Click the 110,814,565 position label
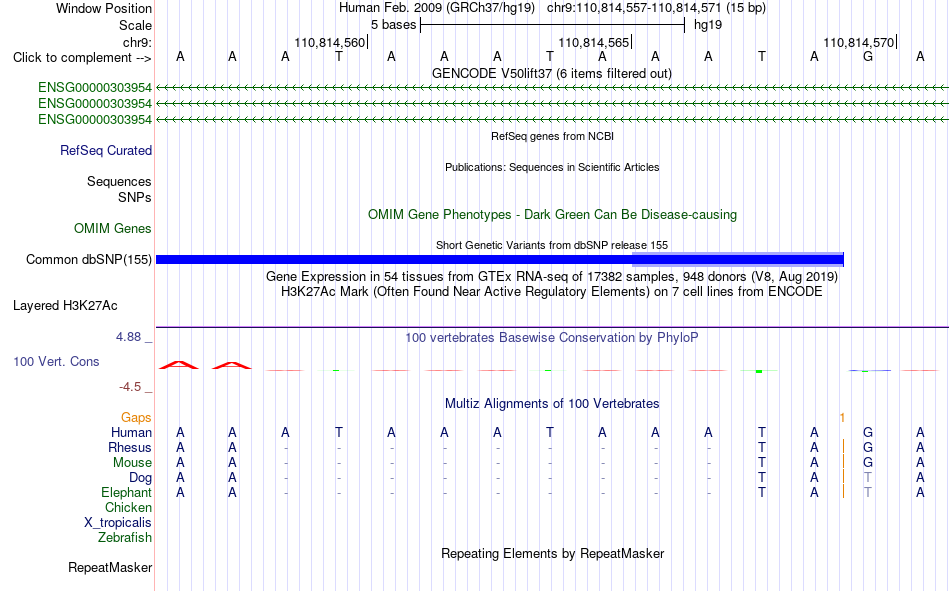The image size is (950, 591). click(x=594, y=42)
